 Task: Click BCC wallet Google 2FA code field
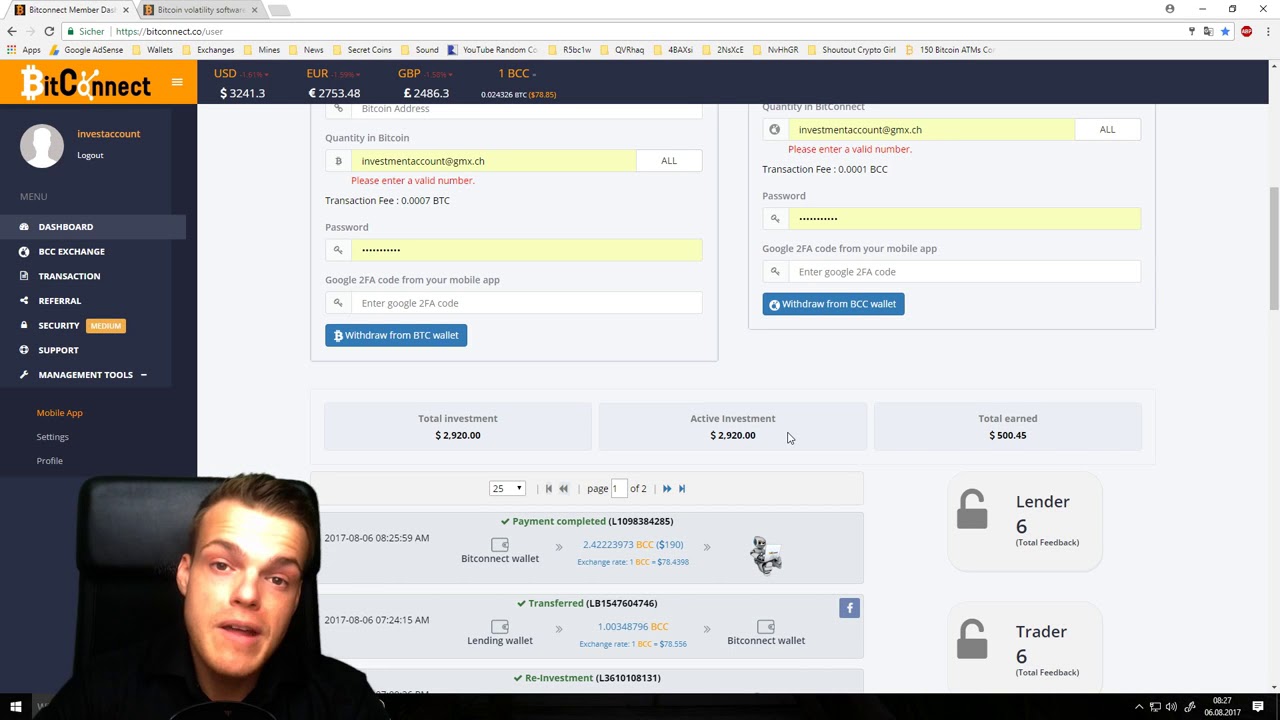point(964,272)
